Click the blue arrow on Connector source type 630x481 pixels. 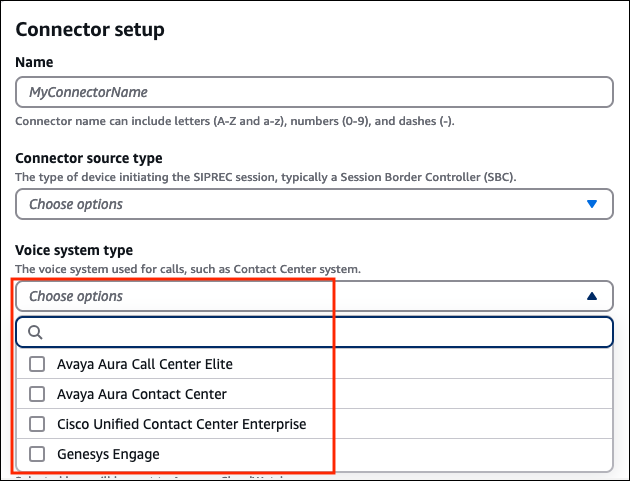tap(592, 204)
